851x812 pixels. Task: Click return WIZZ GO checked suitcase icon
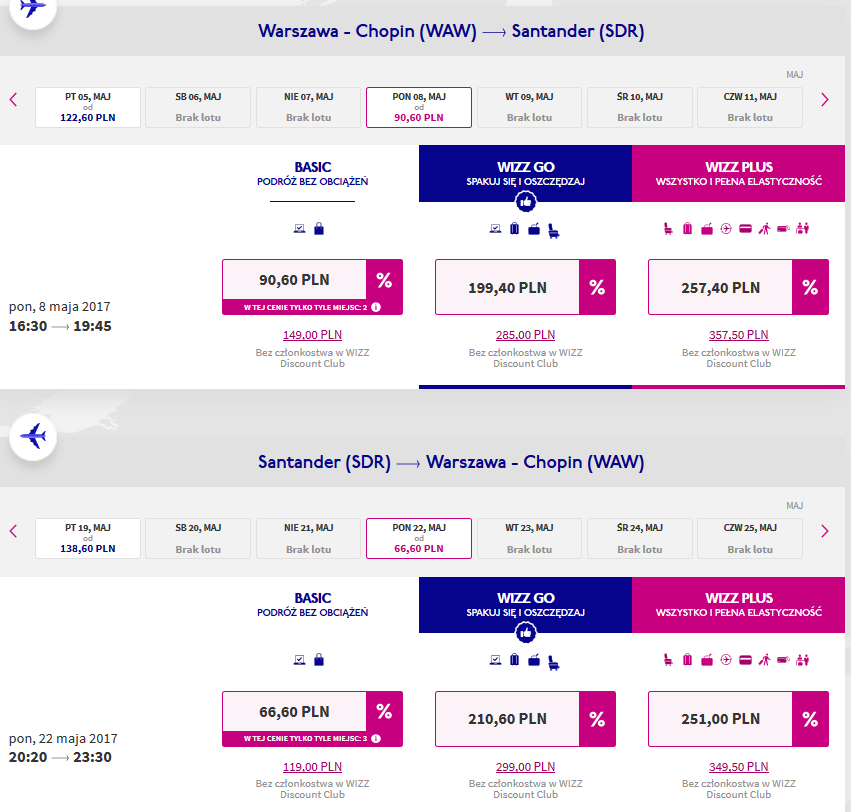515,659
